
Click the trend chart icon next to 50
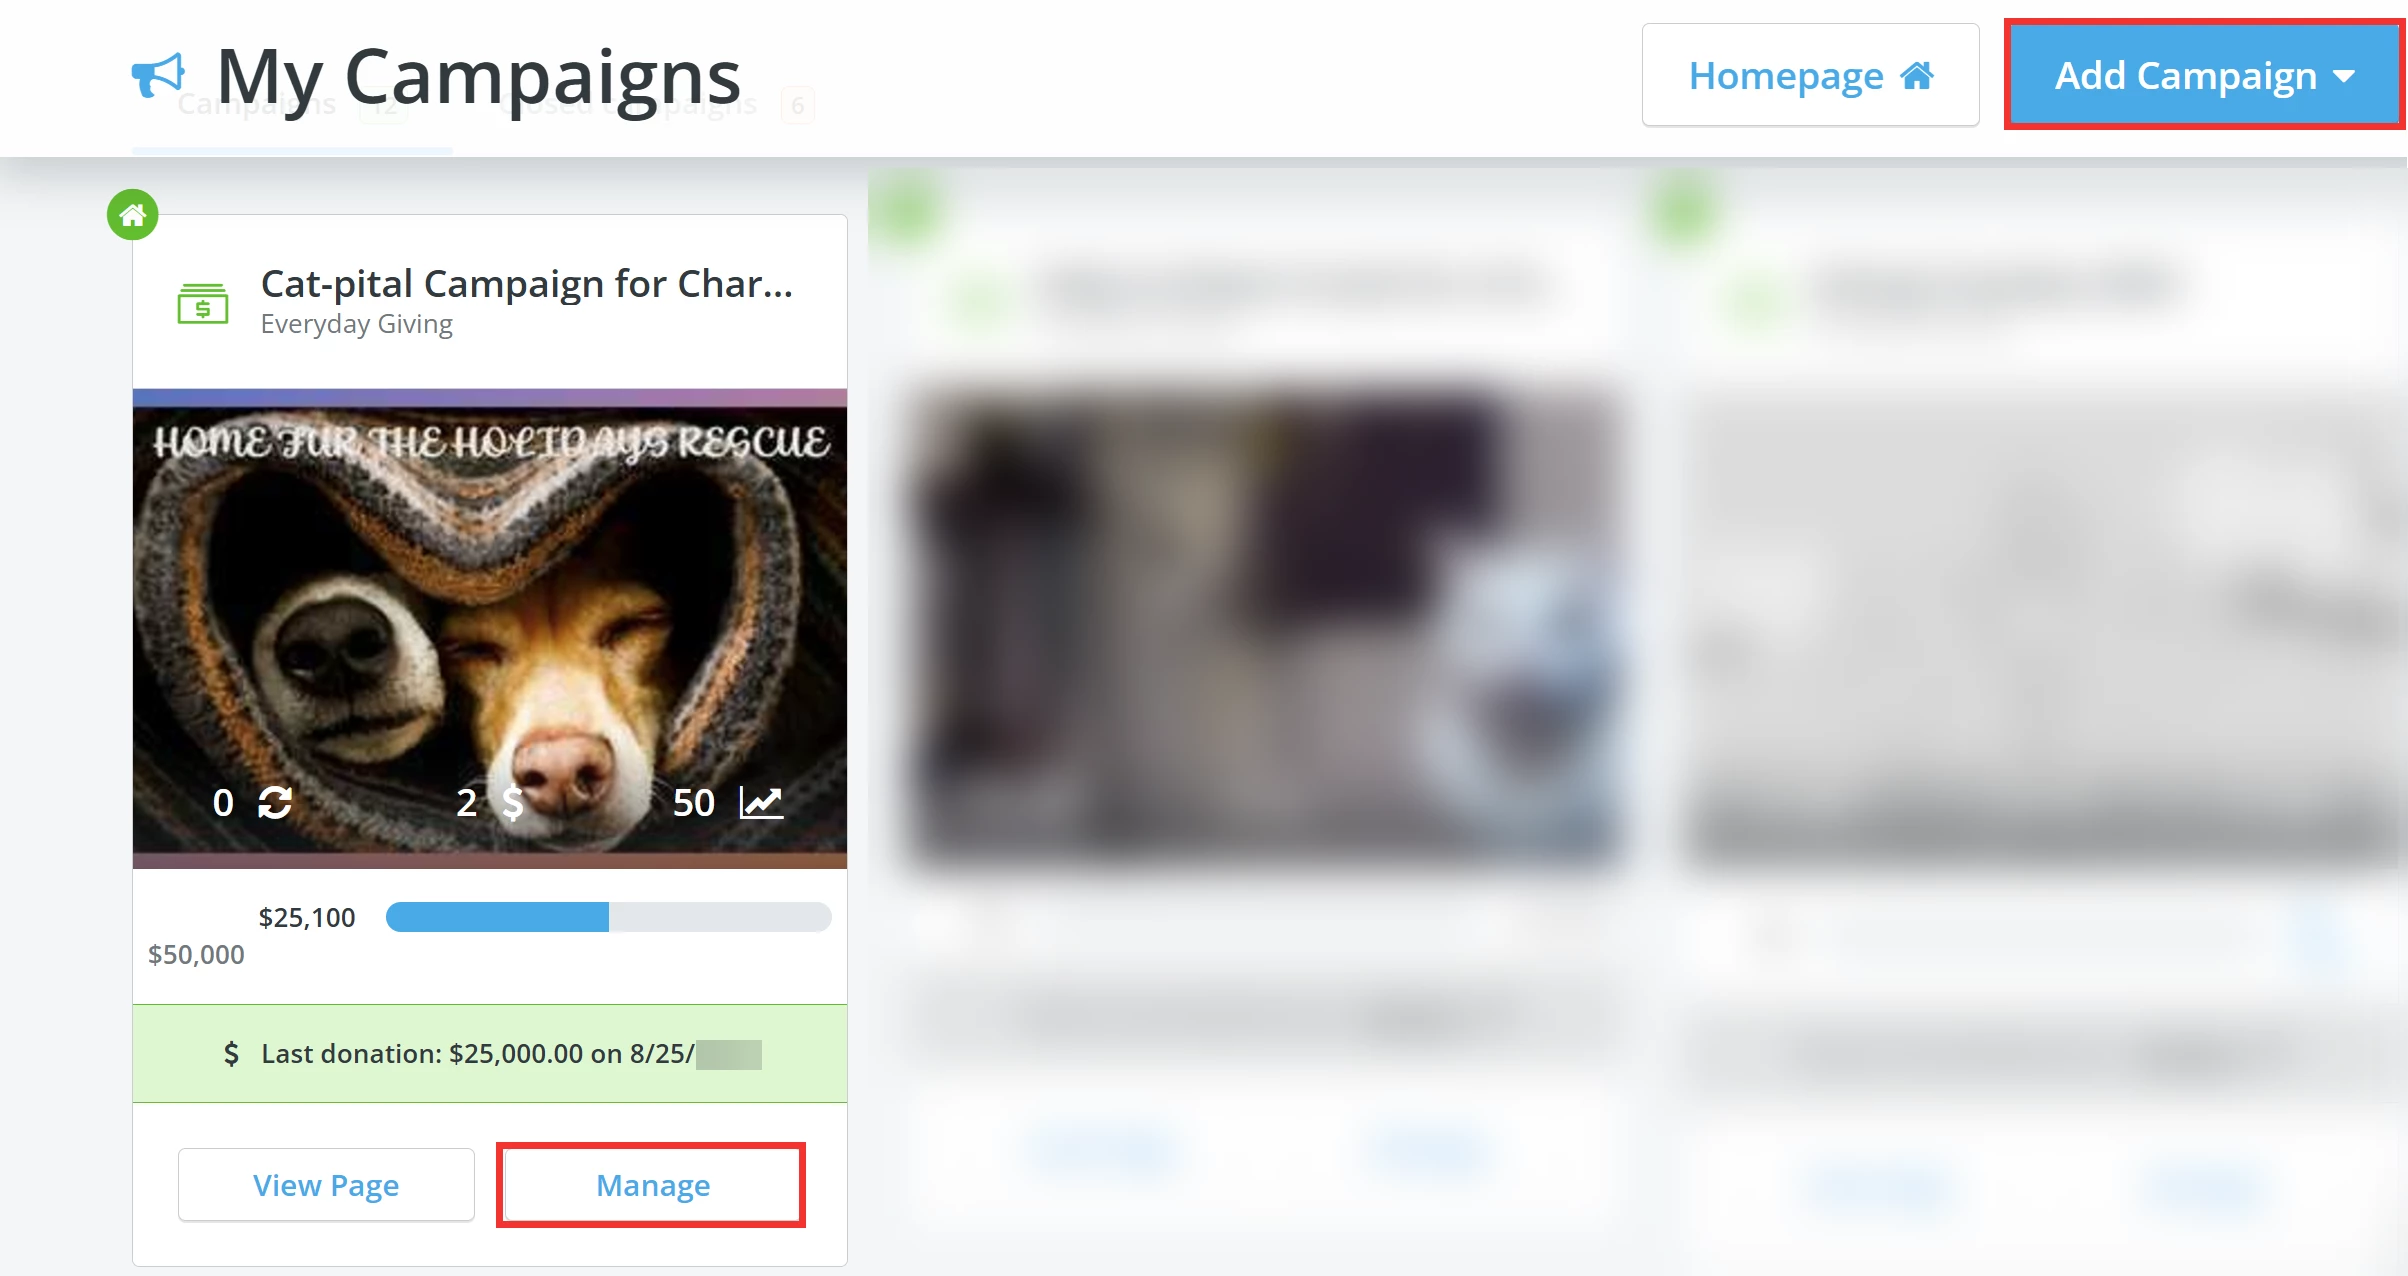pyautogui.click(x=761, y=802)
